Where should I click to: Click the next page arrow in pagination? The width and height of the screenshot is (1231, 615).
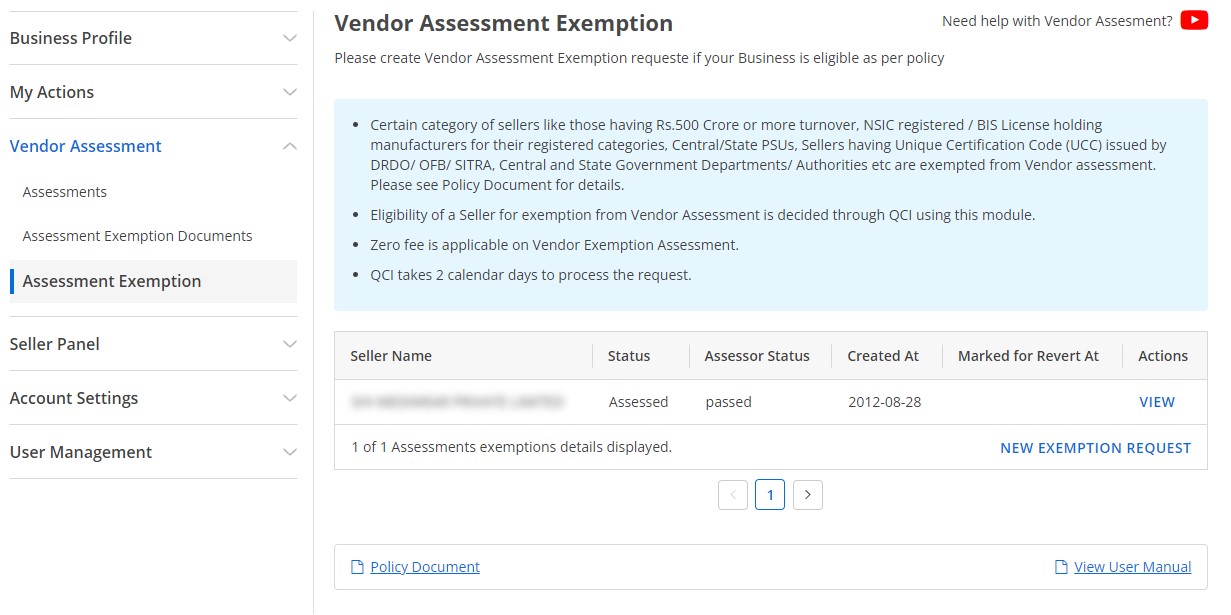808,494
